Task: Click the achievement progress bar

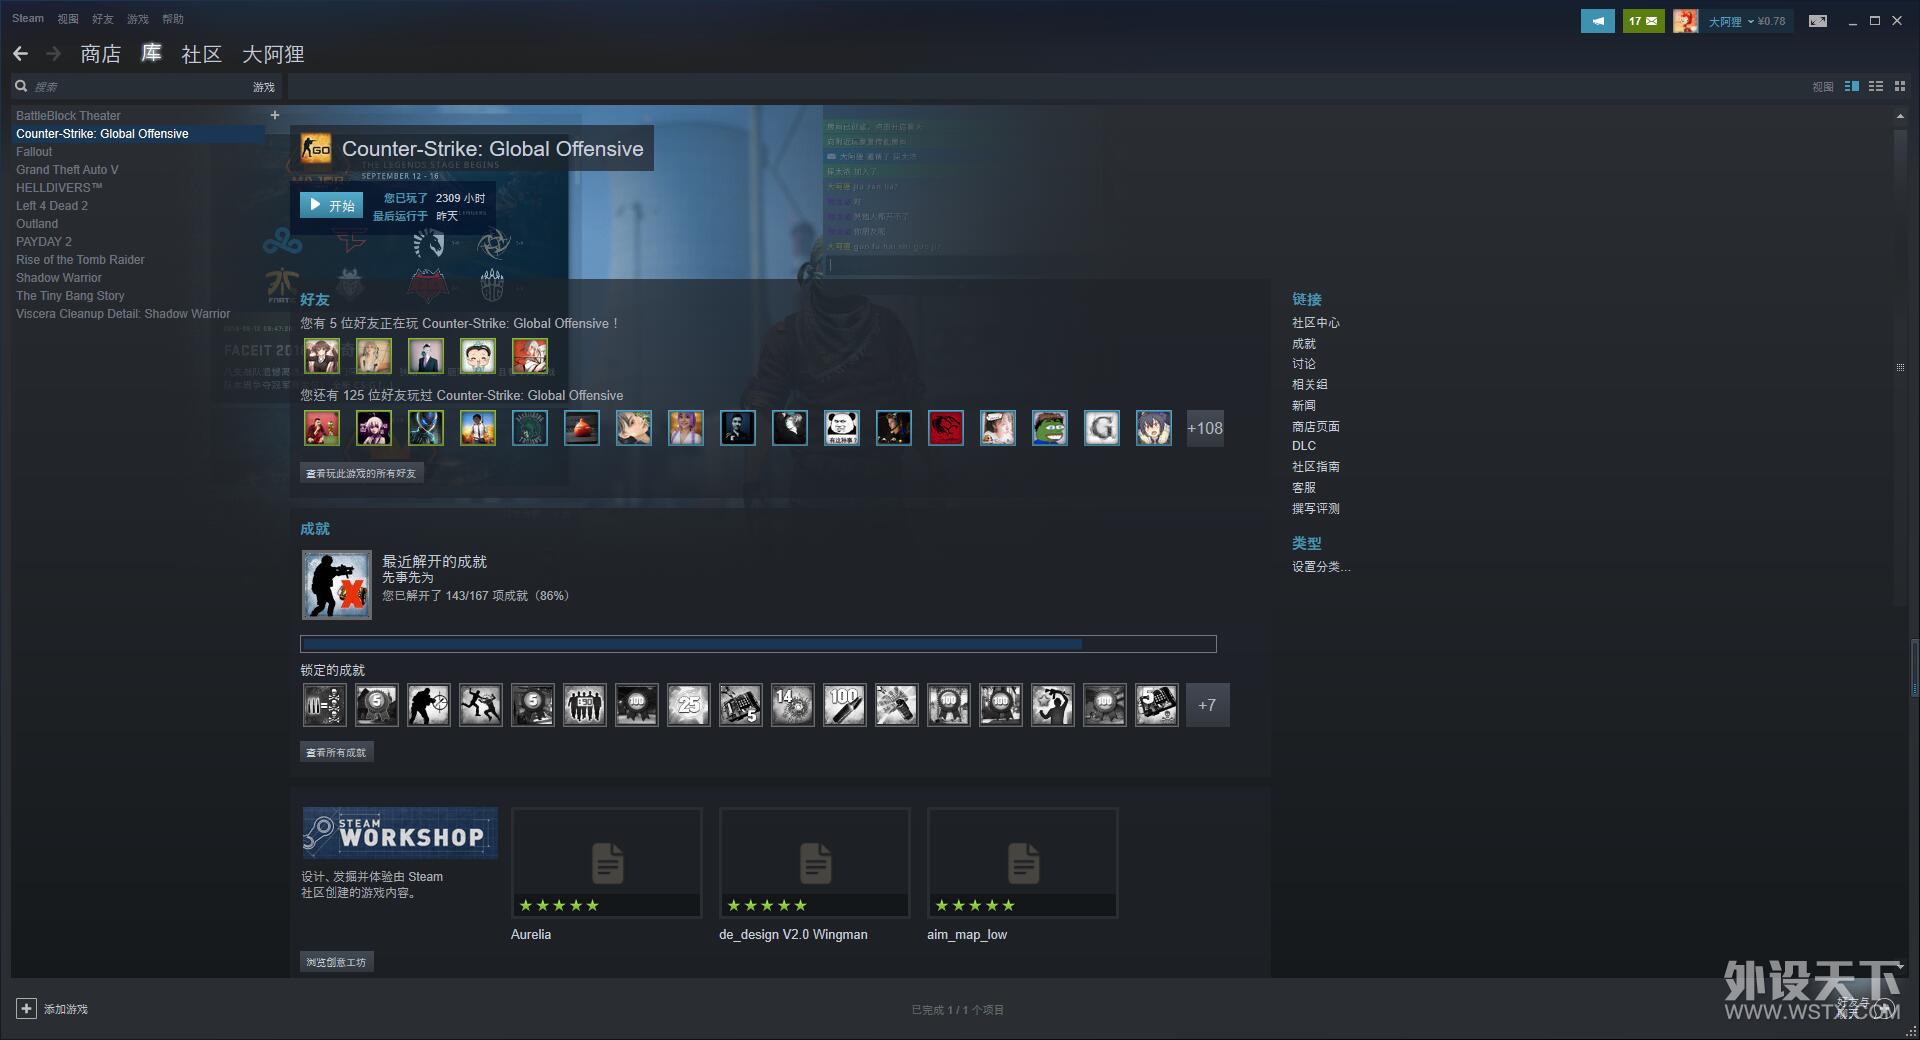Action: (x=758, y=644)
